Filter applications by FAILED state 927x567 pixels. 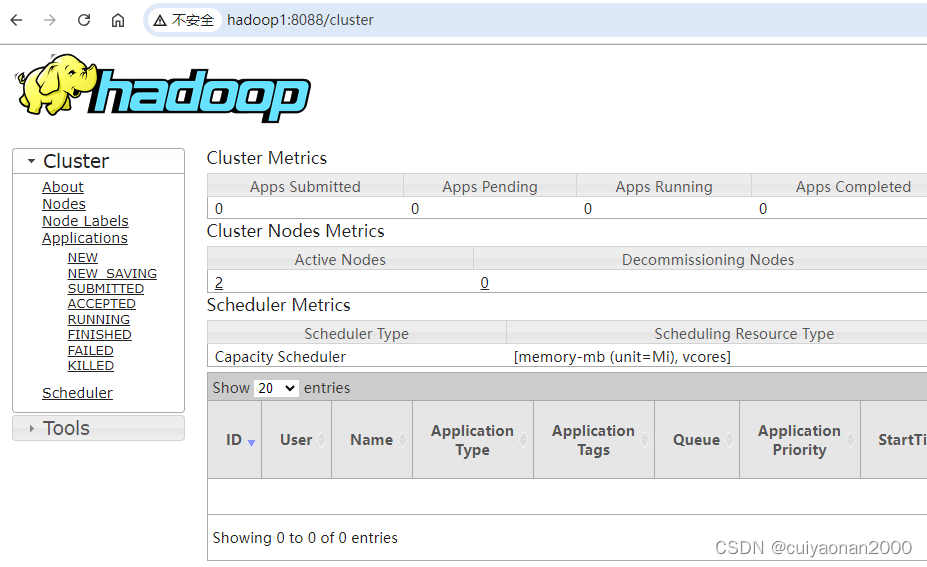[x=90, y=351]
